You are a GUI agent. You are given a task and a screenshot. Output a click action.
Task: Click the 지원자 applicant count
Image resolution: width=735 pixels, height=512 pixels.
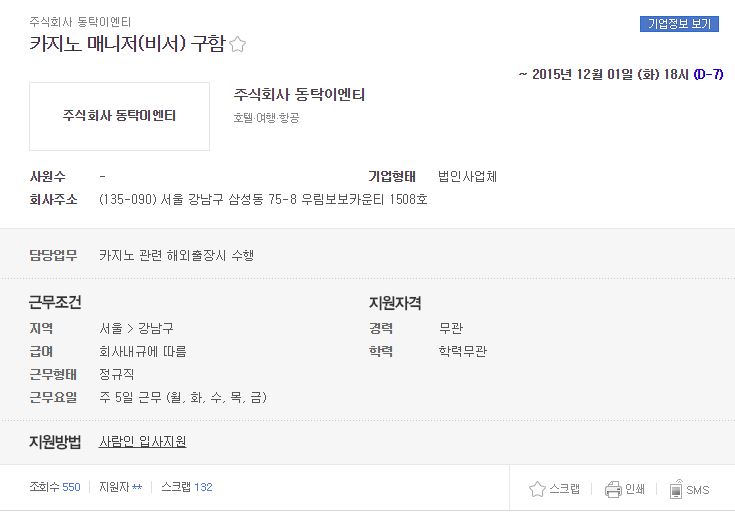coord(120,487)
